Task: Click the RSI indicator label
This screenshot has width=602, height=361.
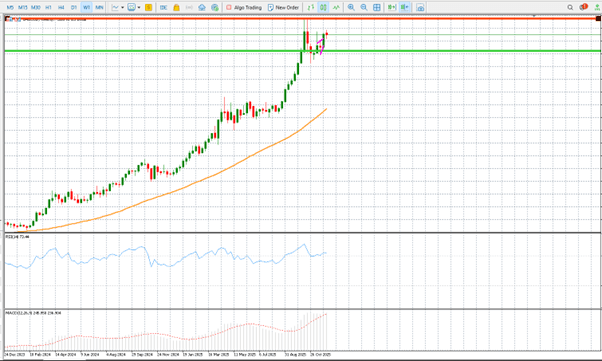Action: [17, 237]
